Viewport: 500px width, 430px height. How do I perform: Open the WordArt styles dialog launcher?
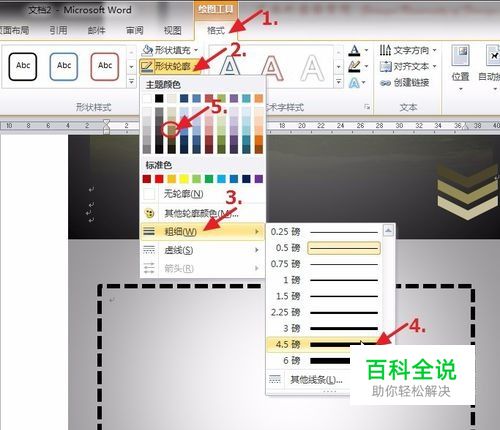pos(367,107)
